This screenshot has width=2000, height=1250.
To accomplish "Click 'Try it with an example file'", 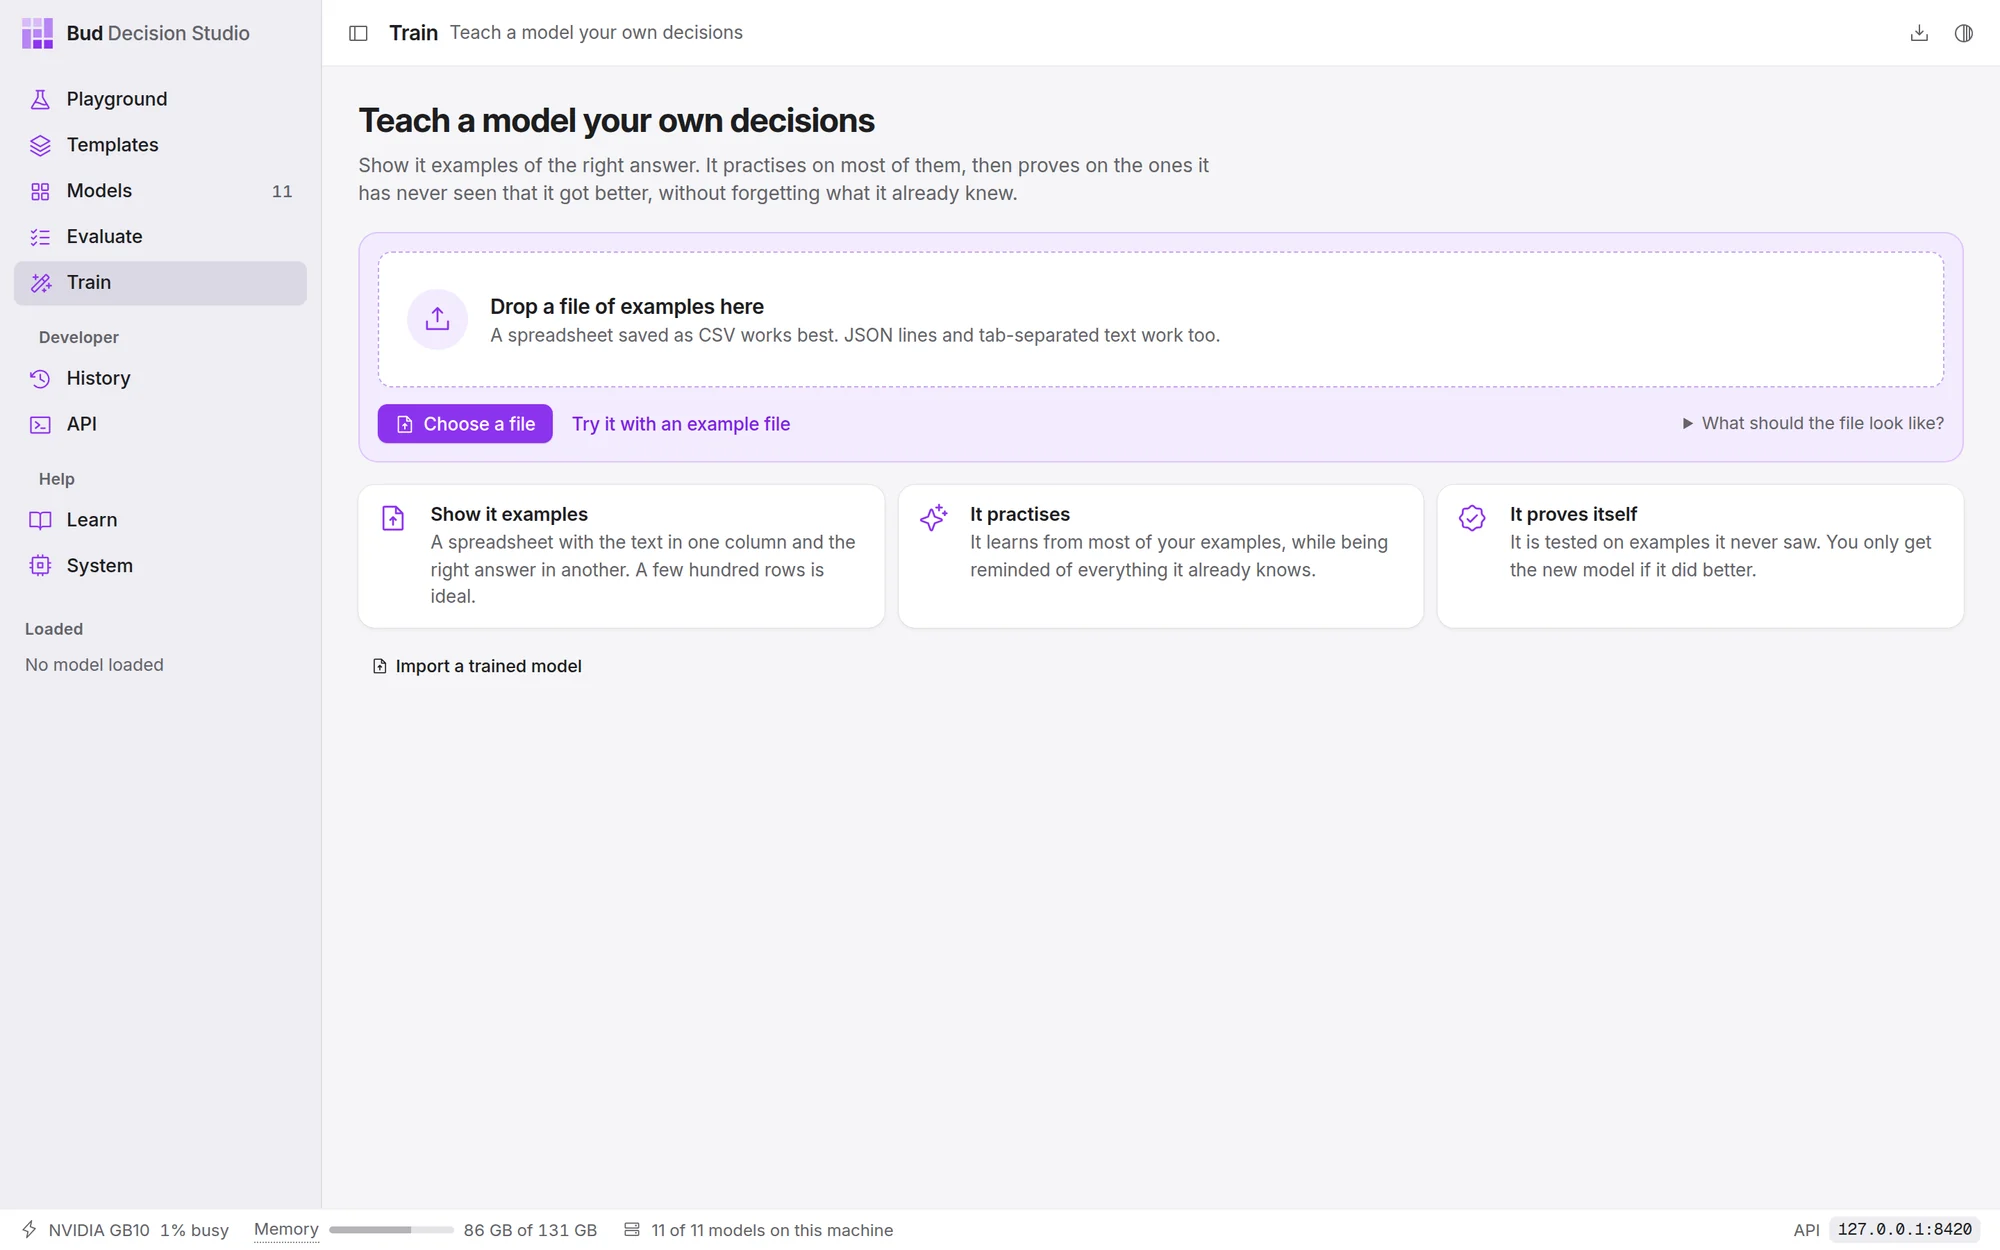I will pyautogui.click(x=681, y=424).
